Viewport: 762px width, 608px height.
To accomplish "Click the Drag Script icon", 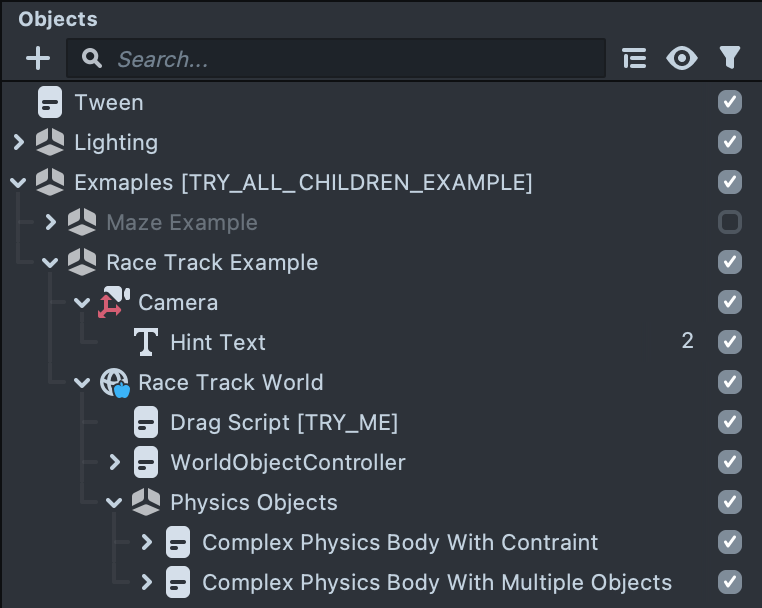I will 146,422.
